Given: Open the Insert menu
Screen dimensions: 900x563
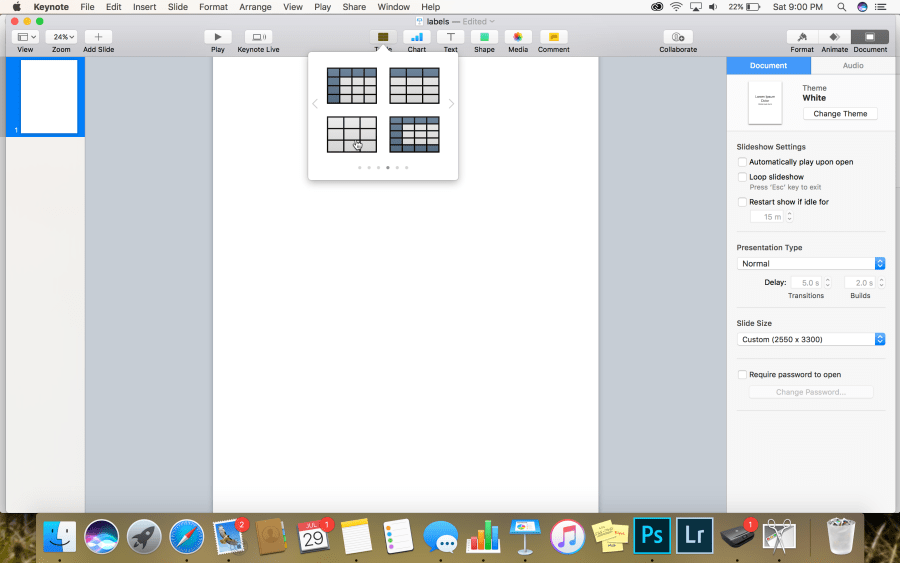Looking at the screenshot, I should (x=144, y=7).
